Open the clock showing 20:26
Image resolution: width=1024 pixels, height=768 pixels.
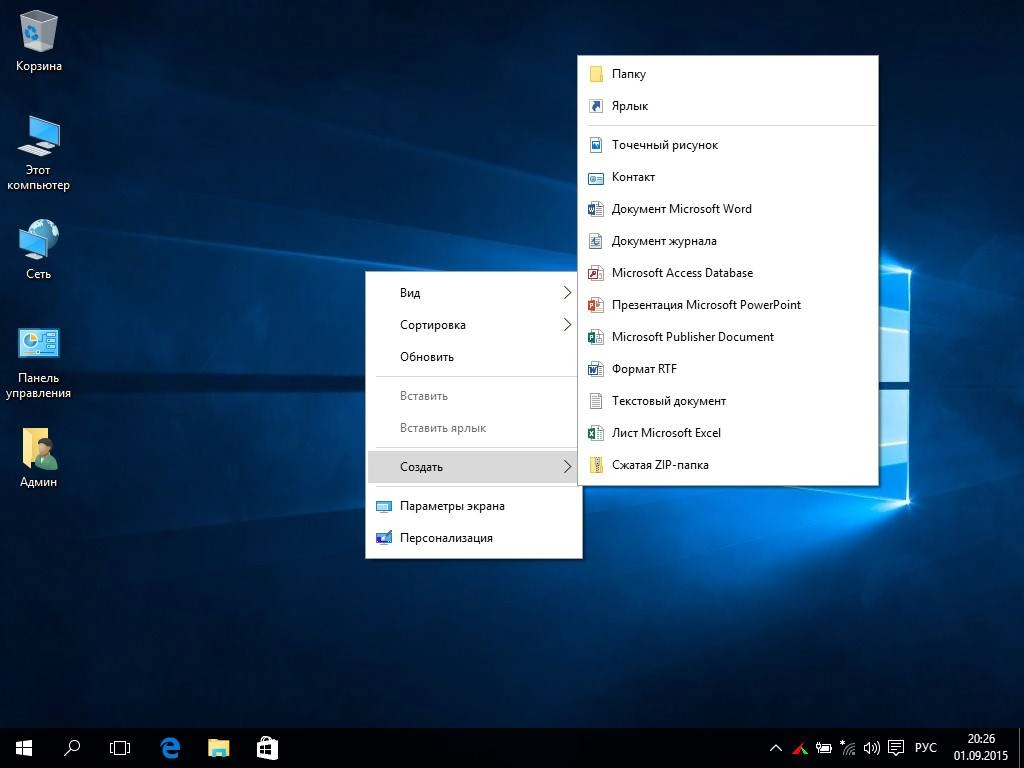[980, 748]
